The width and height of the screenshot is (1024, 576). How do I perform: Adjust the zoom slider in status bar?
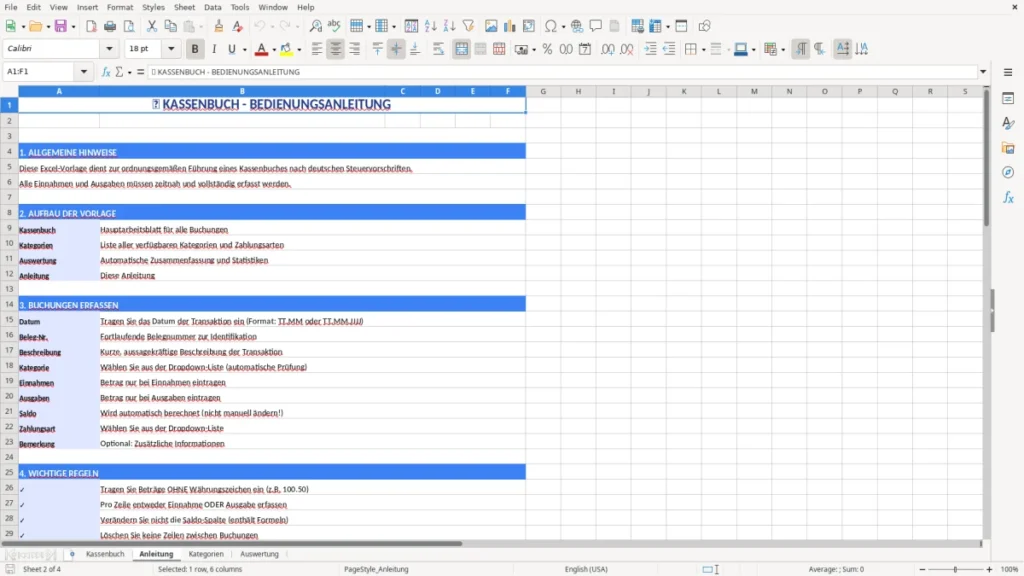(955, 569)
